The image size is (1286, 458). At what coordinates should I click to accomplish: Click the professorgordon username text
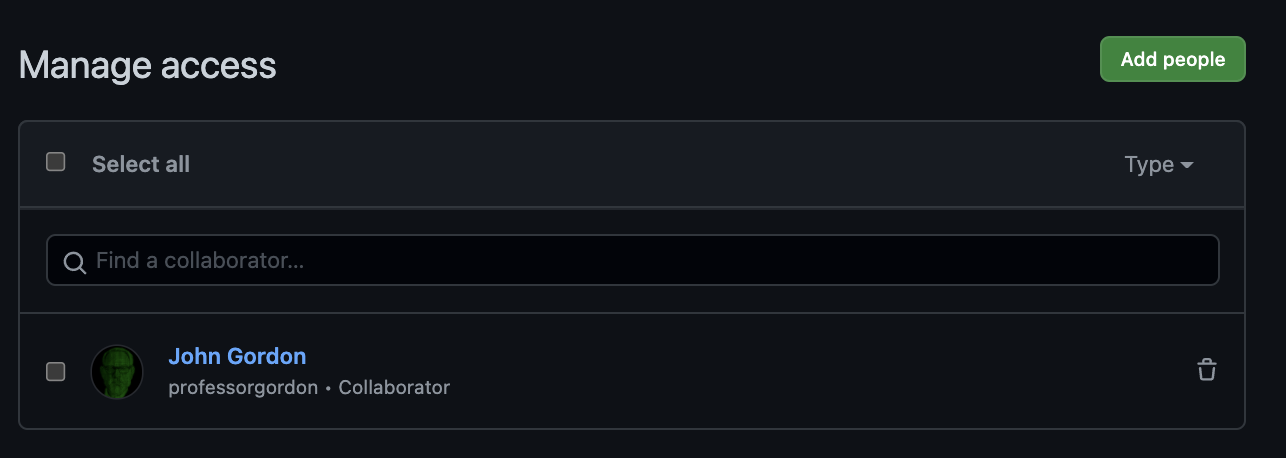(x=243, y=387)
